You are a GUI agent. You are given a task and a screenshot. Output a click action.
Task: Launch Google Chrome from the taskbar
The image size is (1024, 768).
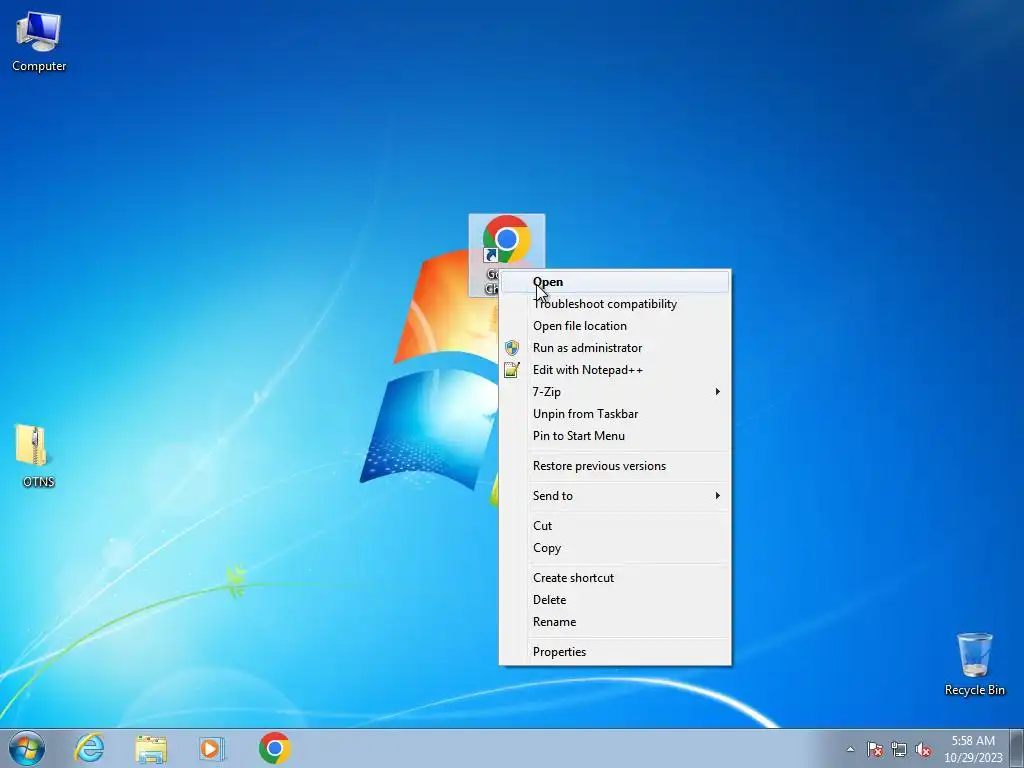click(274, 748)
